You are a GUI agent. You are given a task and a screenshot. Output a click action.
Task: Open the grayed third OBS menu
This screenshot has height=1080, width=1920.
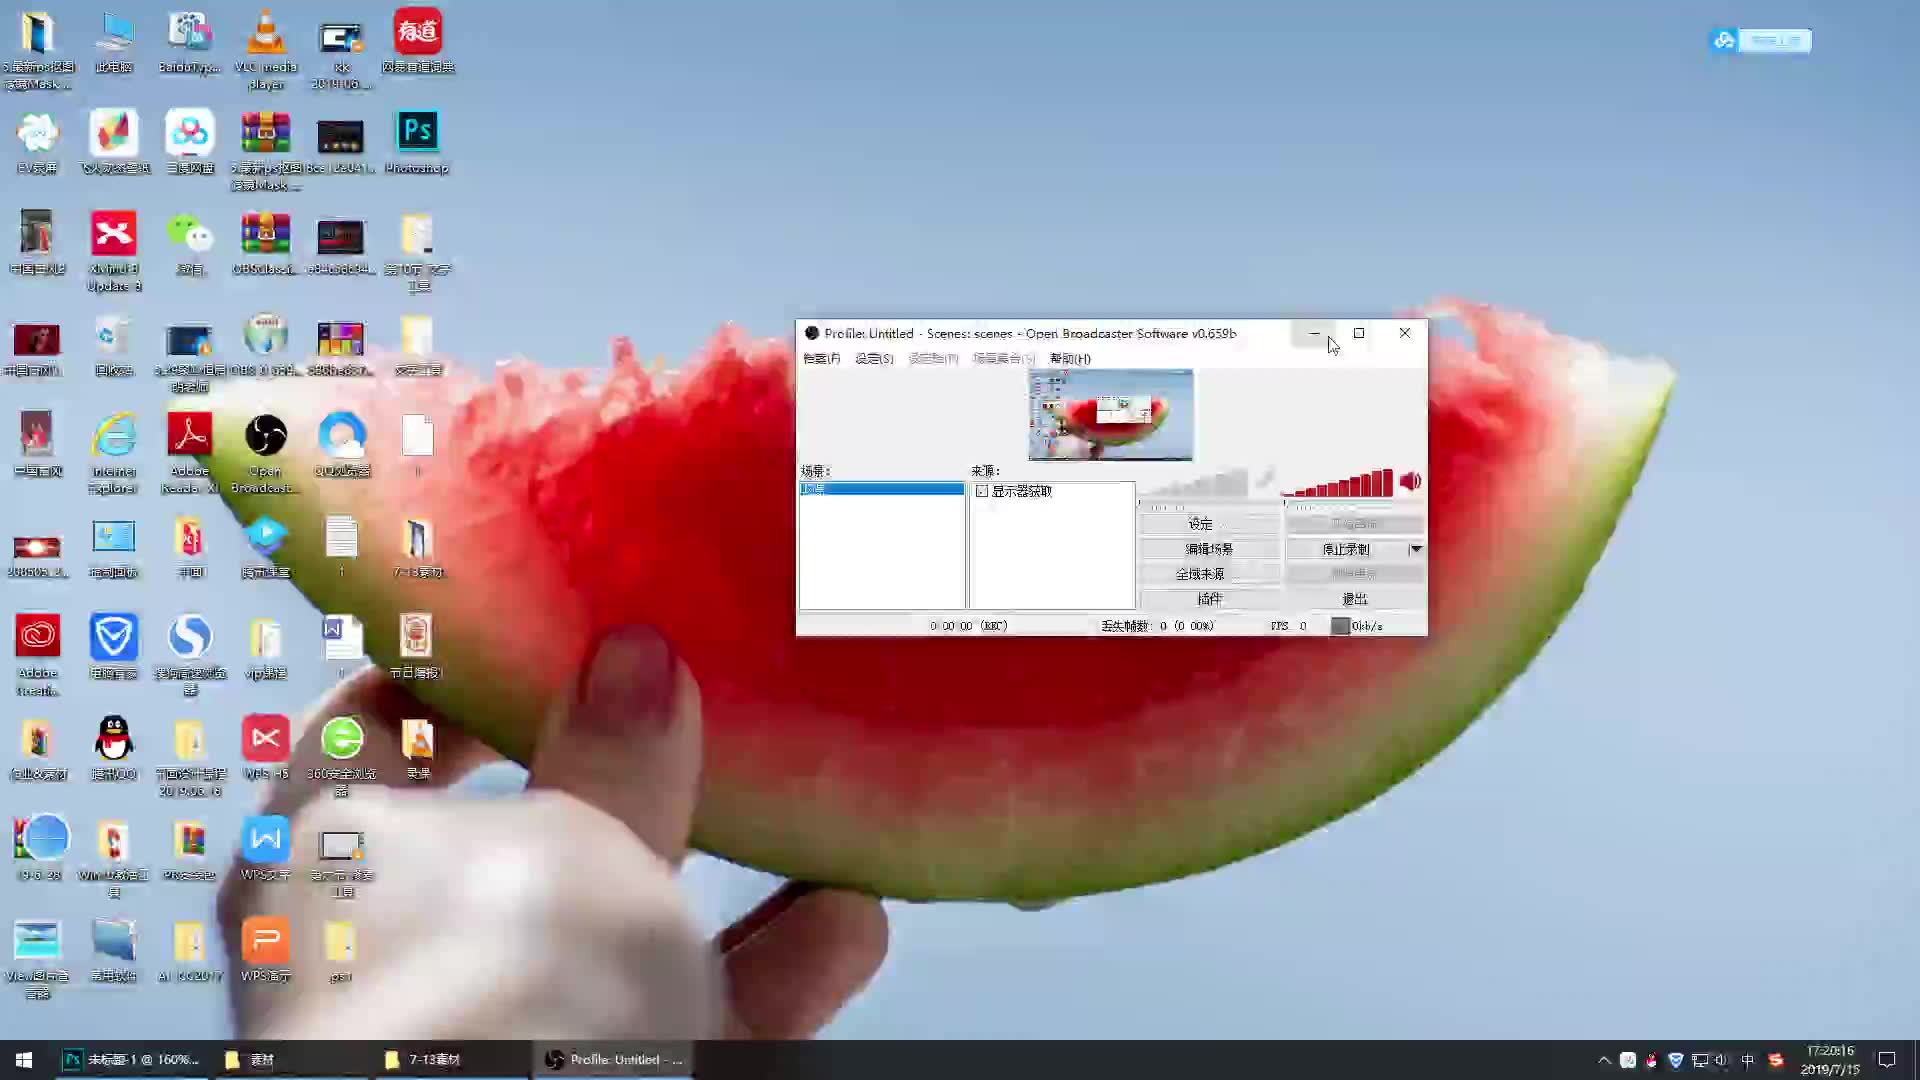(933, 358)
